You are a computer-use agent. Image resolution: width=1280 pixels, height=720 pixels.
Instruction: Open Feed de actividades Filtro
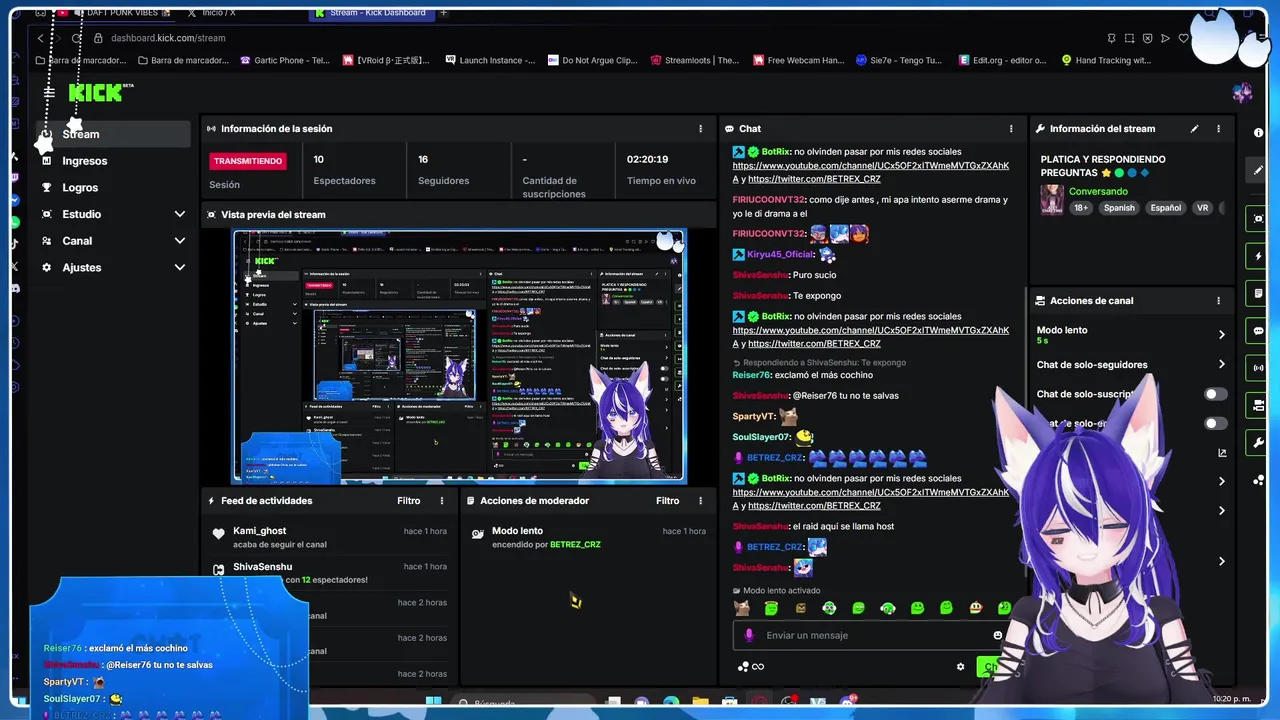tap(409, 501)
